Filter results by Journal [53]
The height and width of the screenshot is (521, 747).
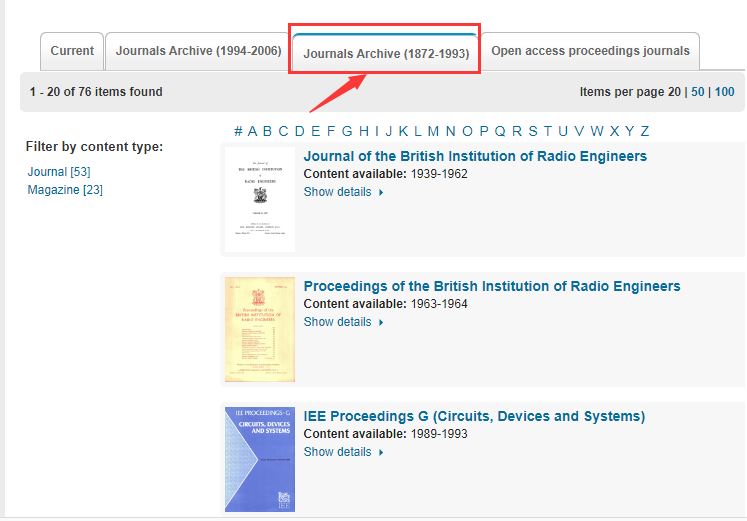click(59, 171)
